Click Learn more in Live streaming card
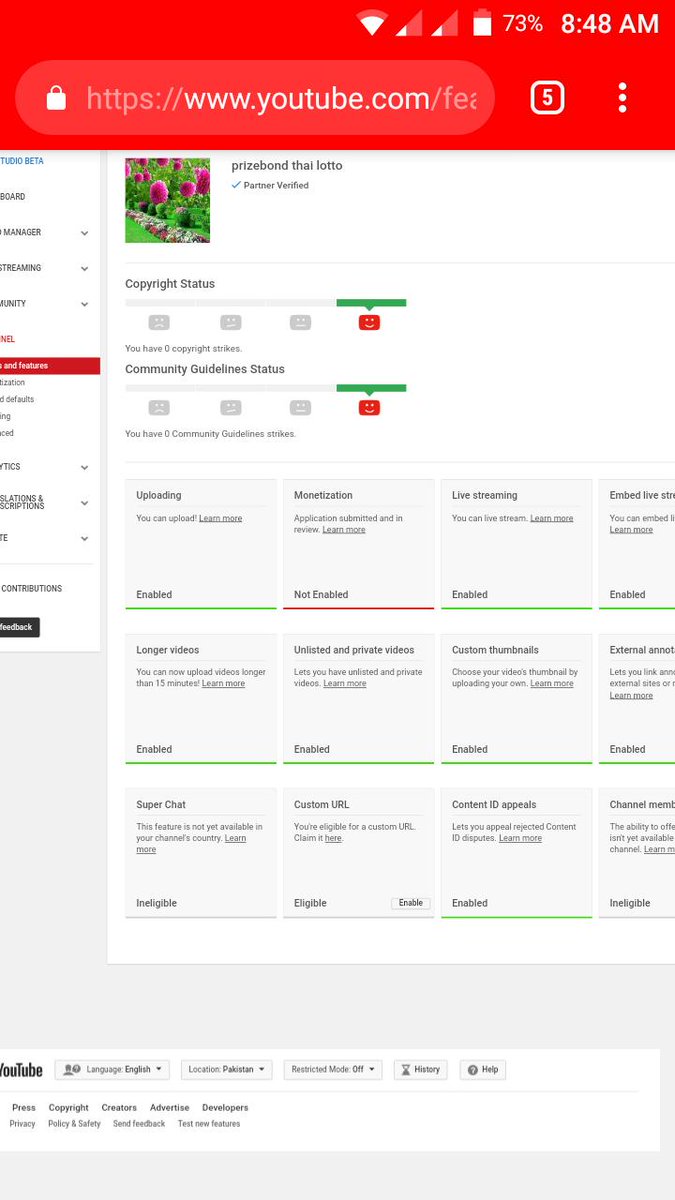This screenshot has height=1200, width=675. (552, 519)
